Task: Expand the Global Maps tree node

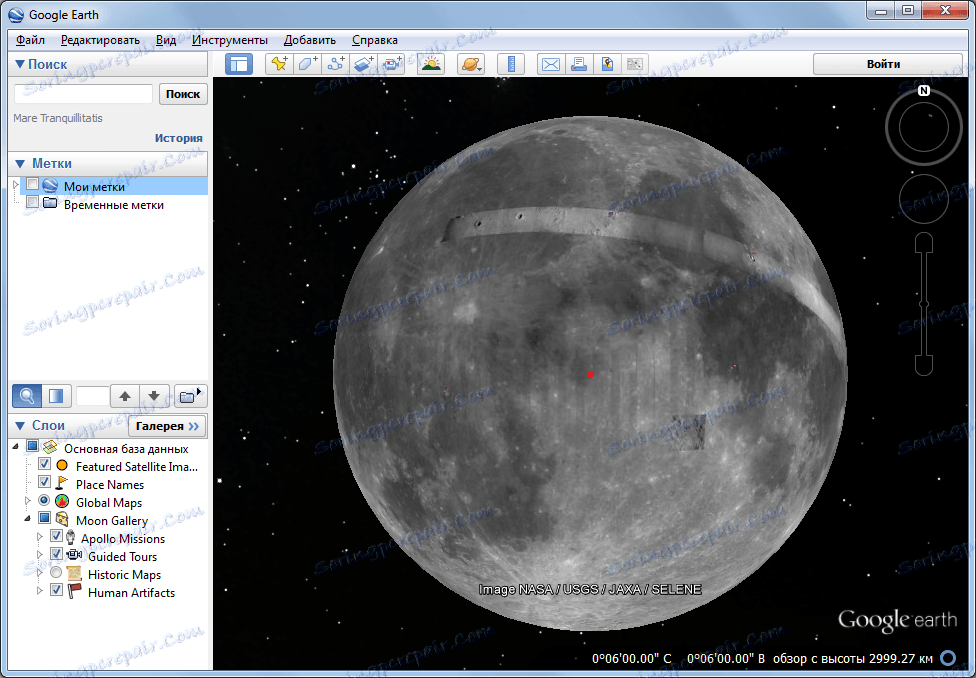Action: pyautogui.click(x=28, y=502)
